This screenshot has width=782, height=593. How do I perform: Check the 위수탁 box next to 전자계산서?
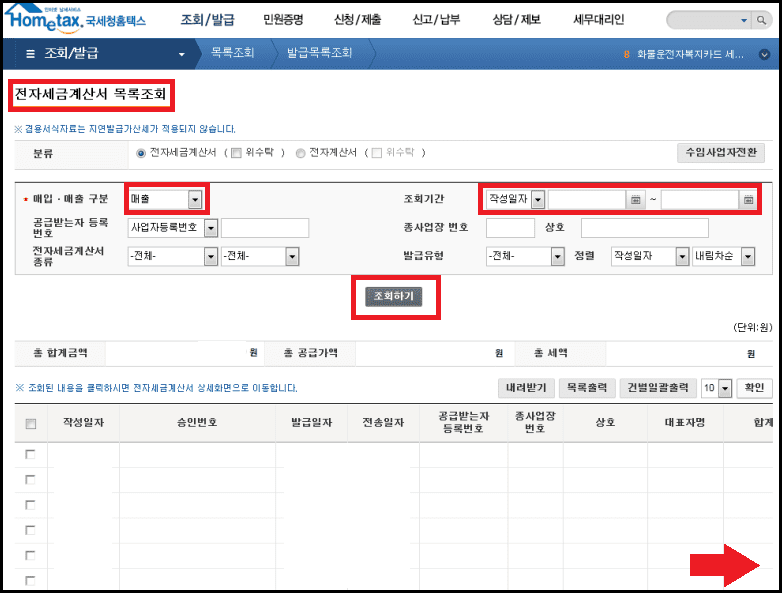pyautogui.click(x=377, y=153)
